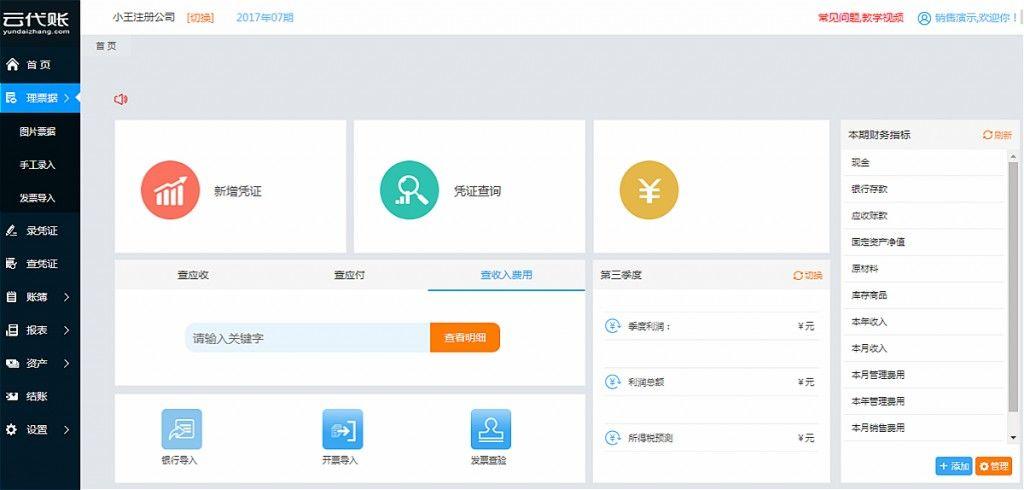Click the 结账 closing icon
The height and width of the screenshot is (490, 1024).
click(12, 397)
